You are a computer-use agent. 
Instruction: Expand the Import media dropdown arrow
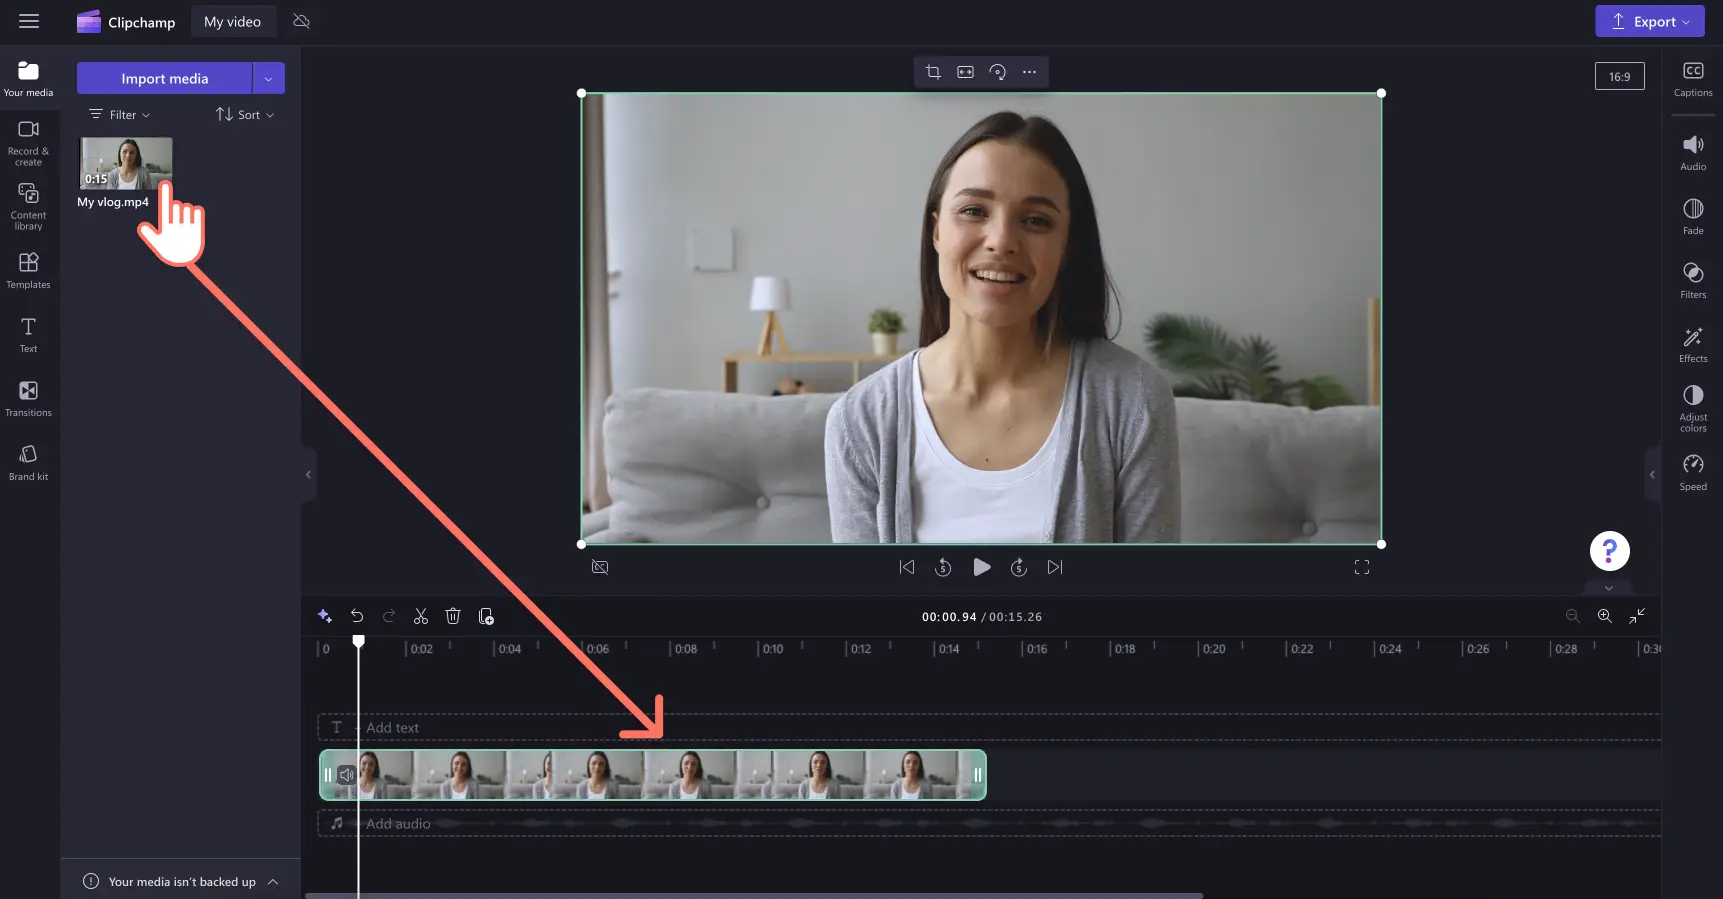(269, 78)
